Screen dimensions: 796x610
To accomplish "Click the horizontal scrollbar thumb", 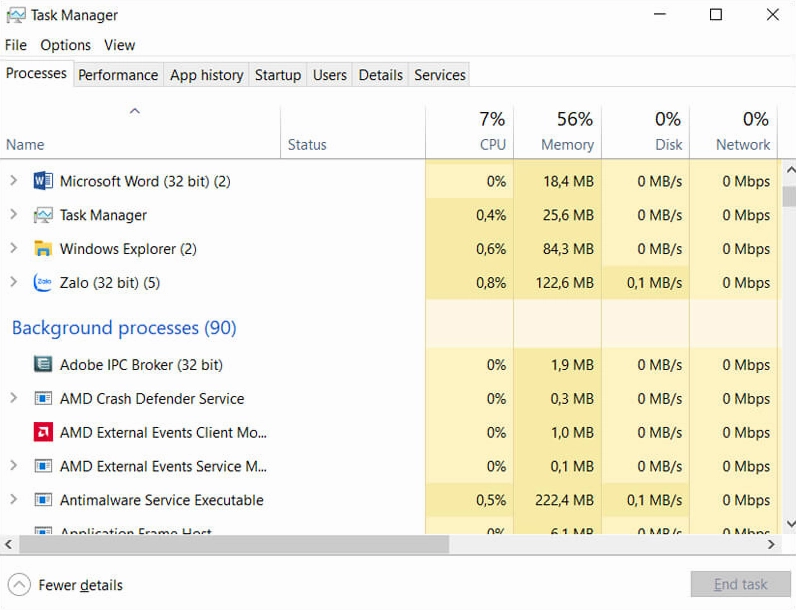I will point(234,544).
